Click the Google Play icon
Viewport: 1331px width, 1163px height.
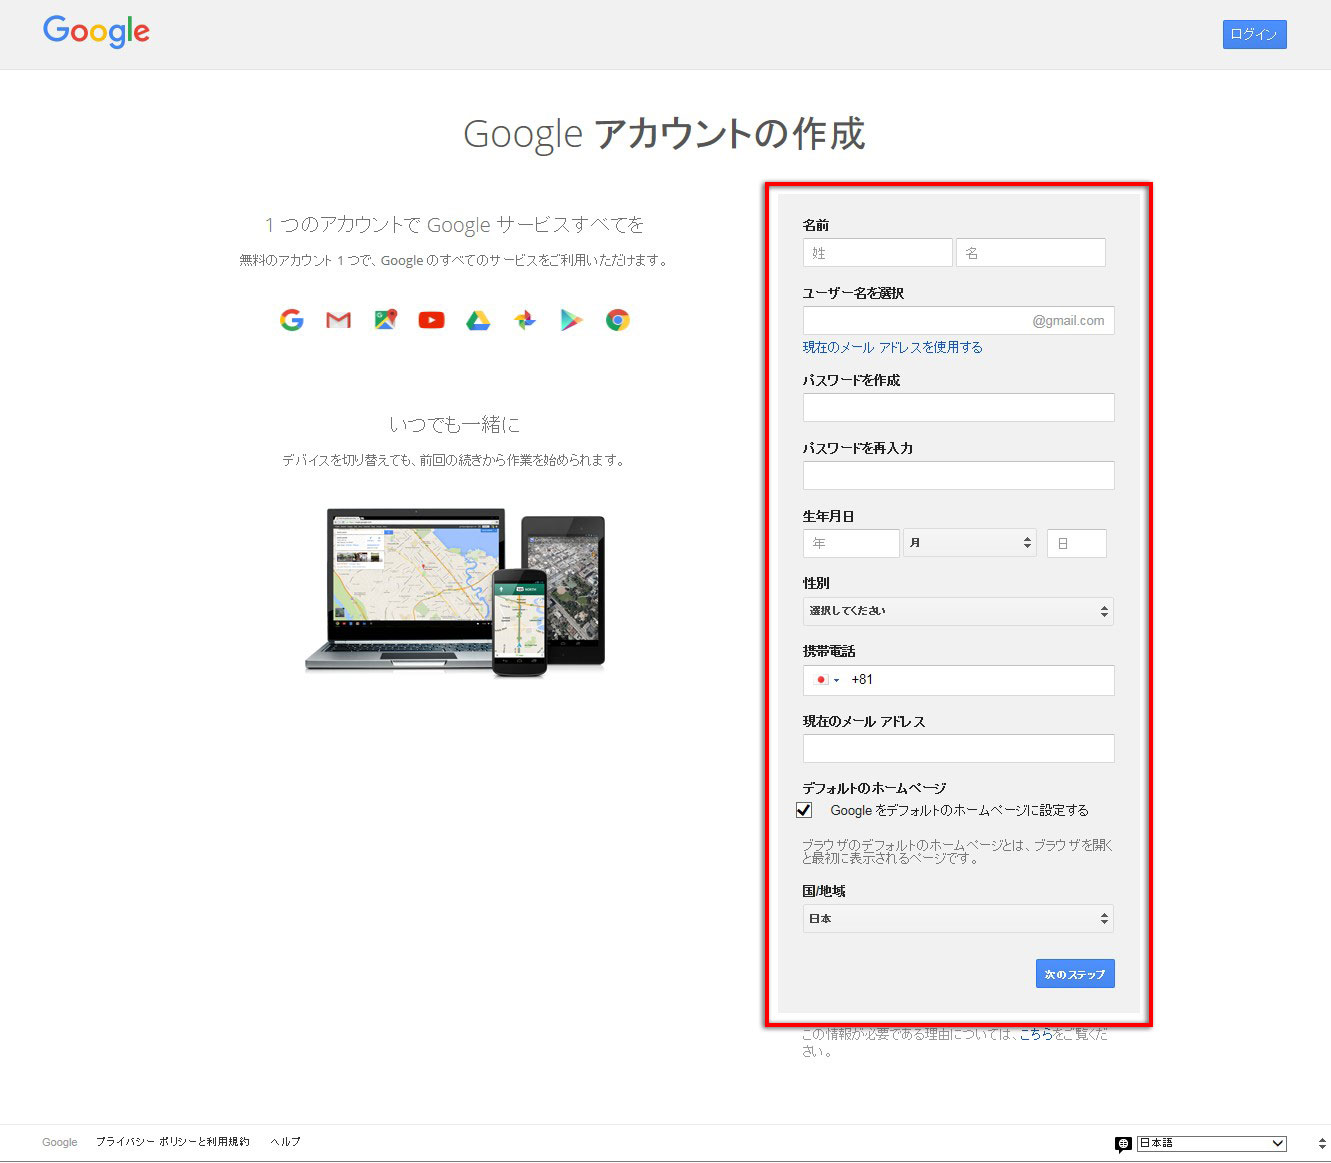pyautogui.click(x=571, y=319)
